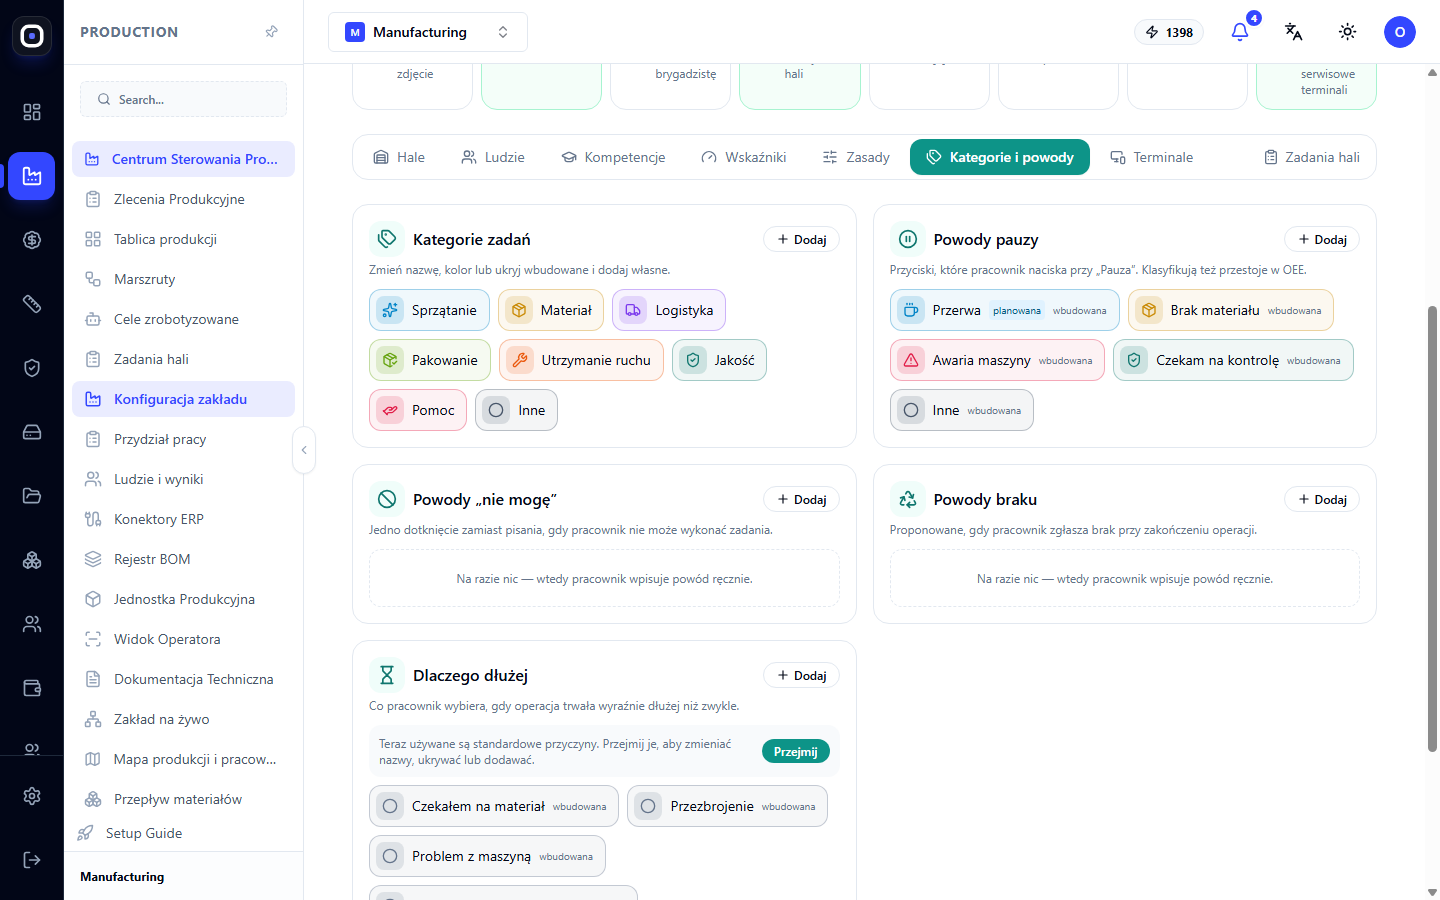Switch to the Ludzie tab
The image size is (1440, 900).
point(493,157)
